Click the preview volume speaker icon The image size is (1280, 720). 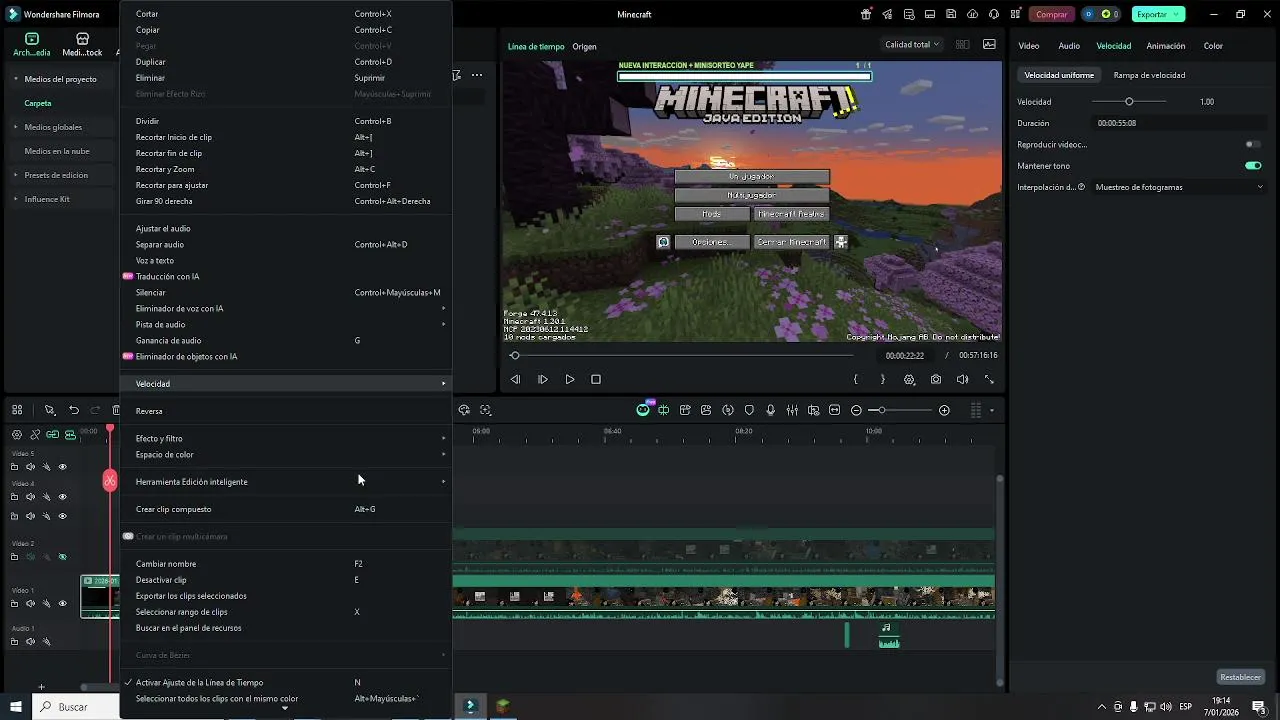[x=962, y=380]
